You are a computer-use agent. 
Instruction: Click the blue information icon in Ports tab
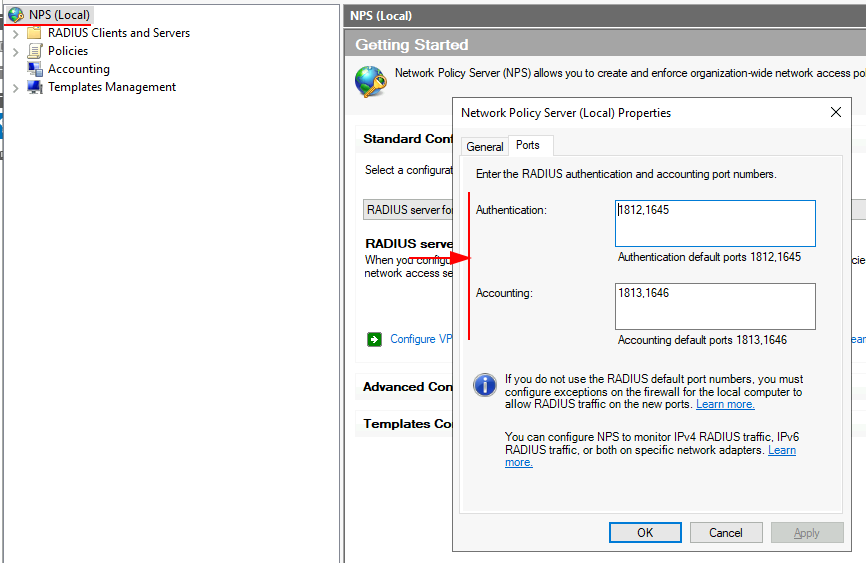(485, 385)
